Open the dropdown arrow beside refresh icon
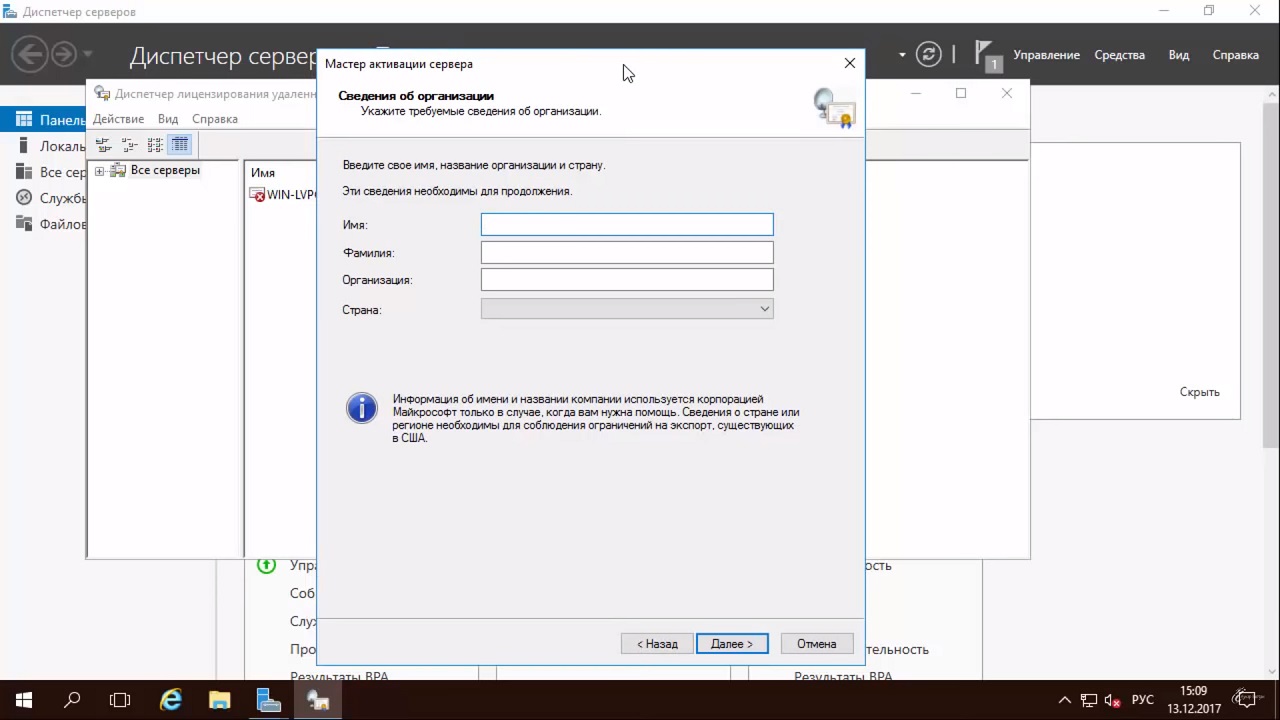Image resolution: width=1280 pixels, height=720 pixels. click(x=902, y=55)
